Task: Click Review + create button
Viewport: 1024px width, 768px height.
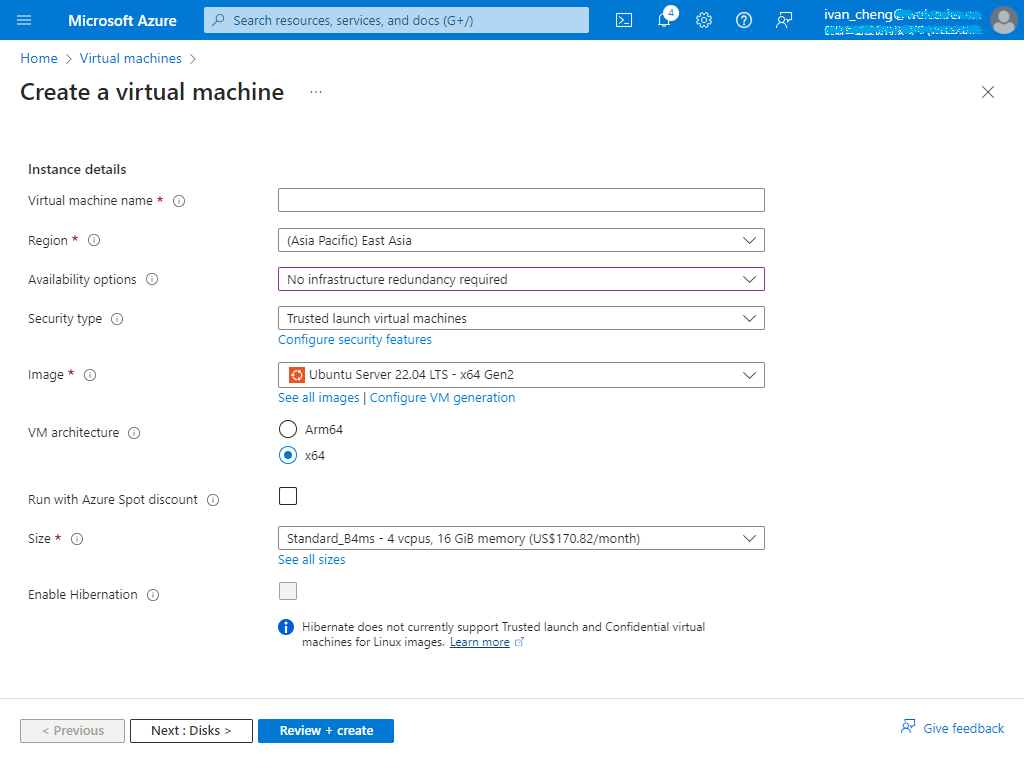Action: click(326, 731)
